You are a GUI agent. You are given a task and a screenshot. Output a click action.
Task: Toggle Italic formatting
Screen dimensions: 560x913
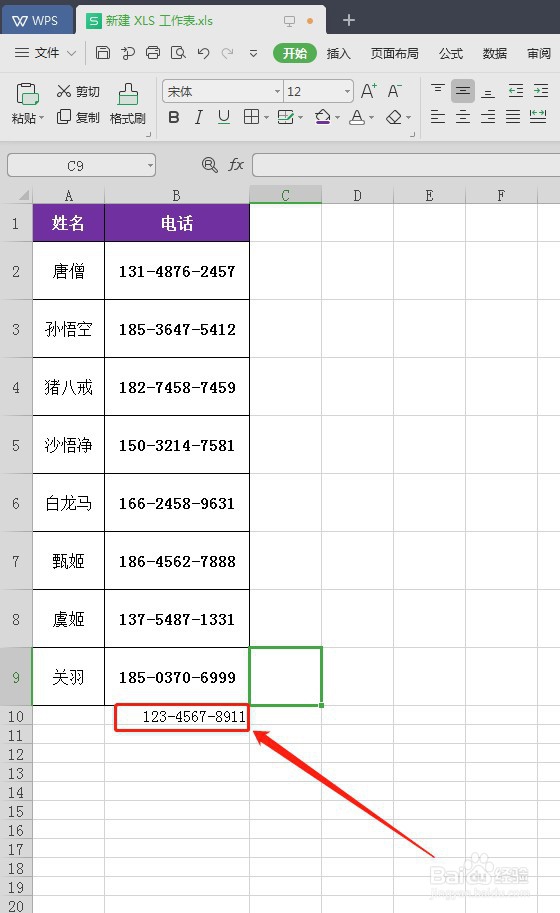tap(199, 117)
